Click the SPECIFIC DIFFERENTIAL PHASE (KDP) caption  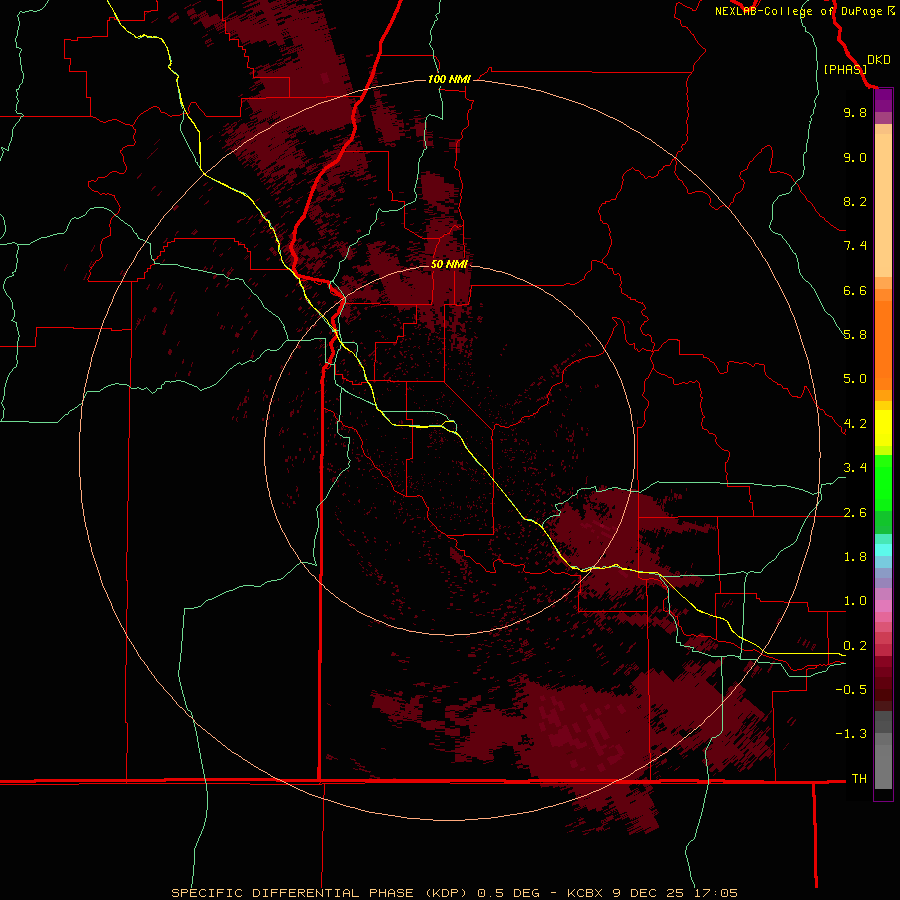[321, 893]
